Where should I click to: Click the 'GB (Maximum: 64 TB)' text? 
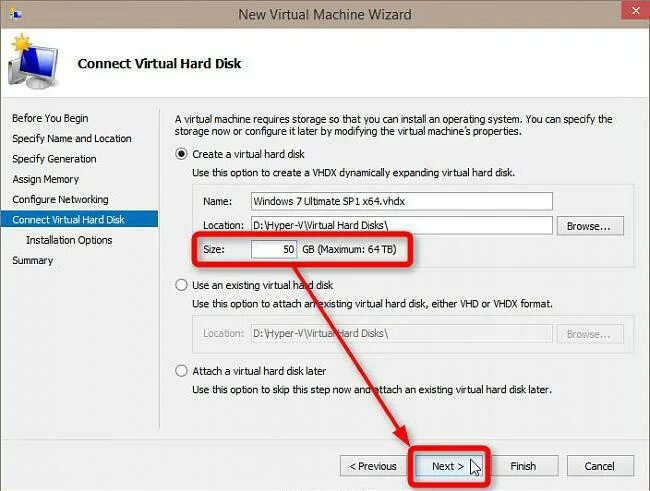[349, 249]
